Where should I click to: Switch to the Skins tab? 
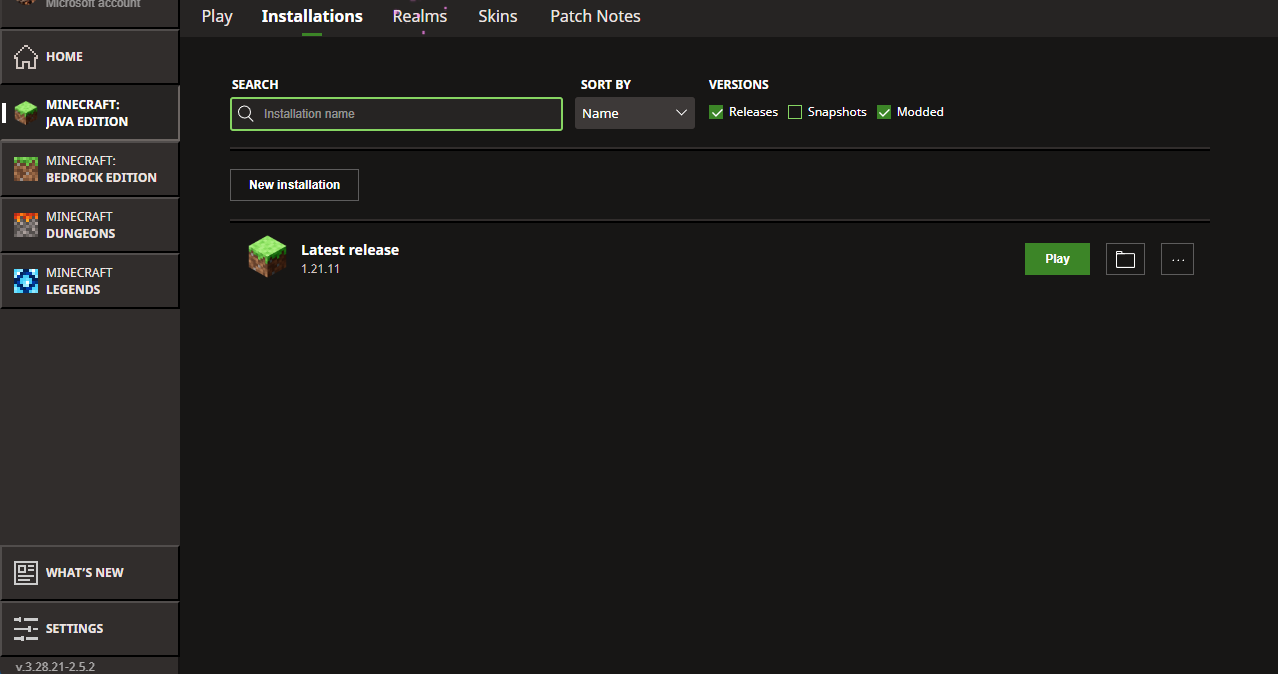[x=498, y=16]
